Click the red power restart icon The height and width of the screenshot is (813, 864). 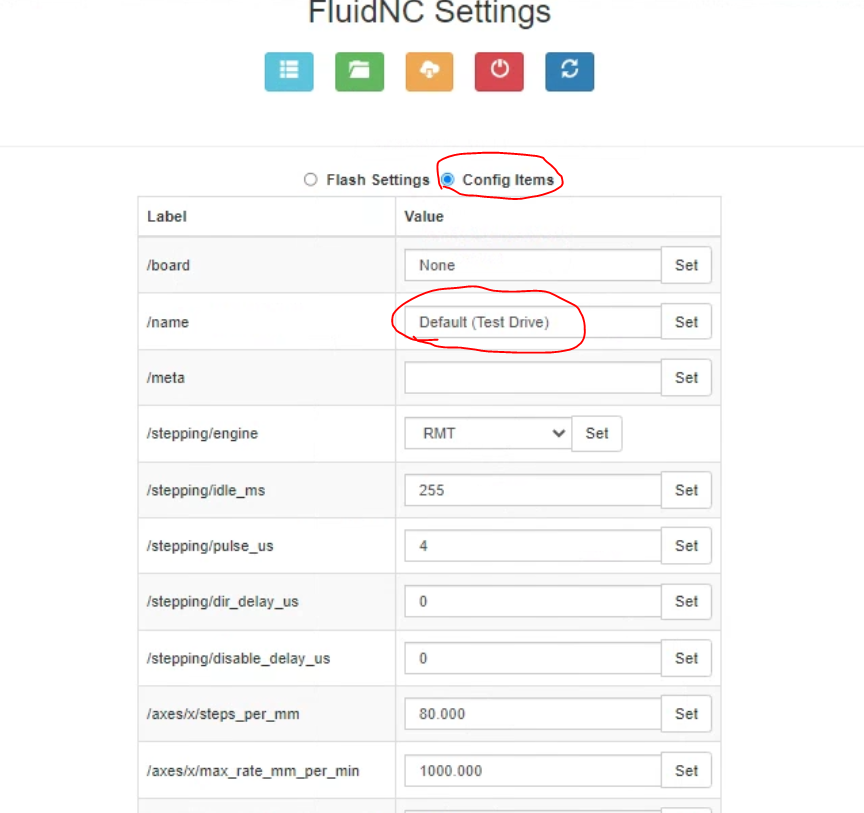tap(499, 72)
